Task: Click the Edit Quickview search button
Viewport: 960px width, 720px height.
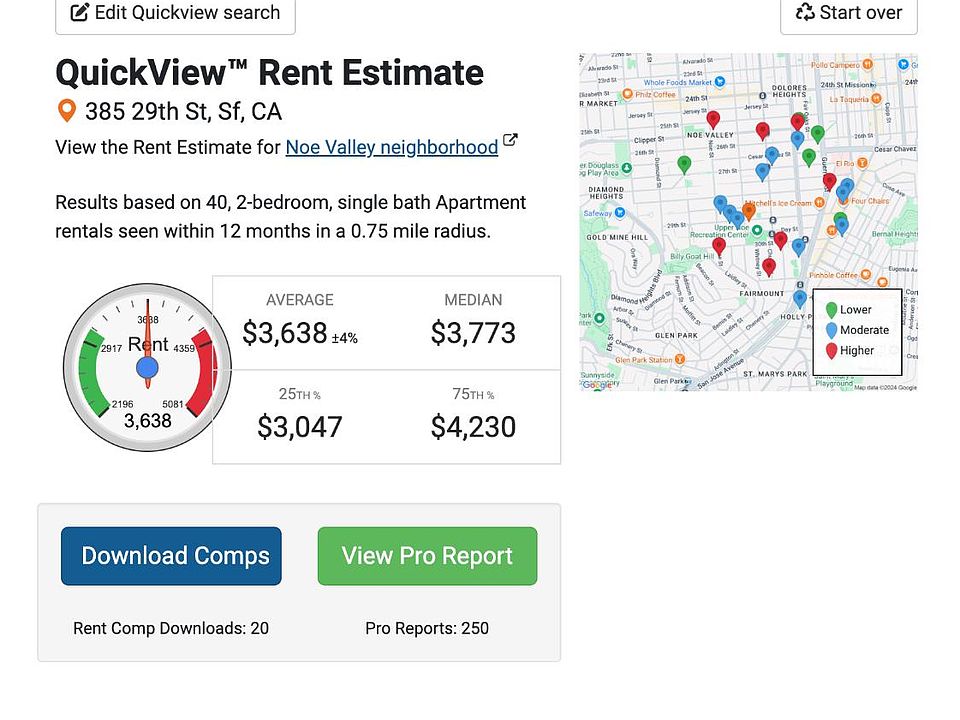Action: click(x=175, y=13)
